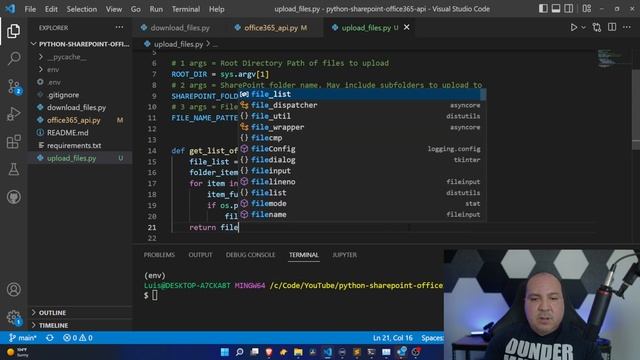Open dropdown next to Run button
640x360 pixels.
click(583, 27)
